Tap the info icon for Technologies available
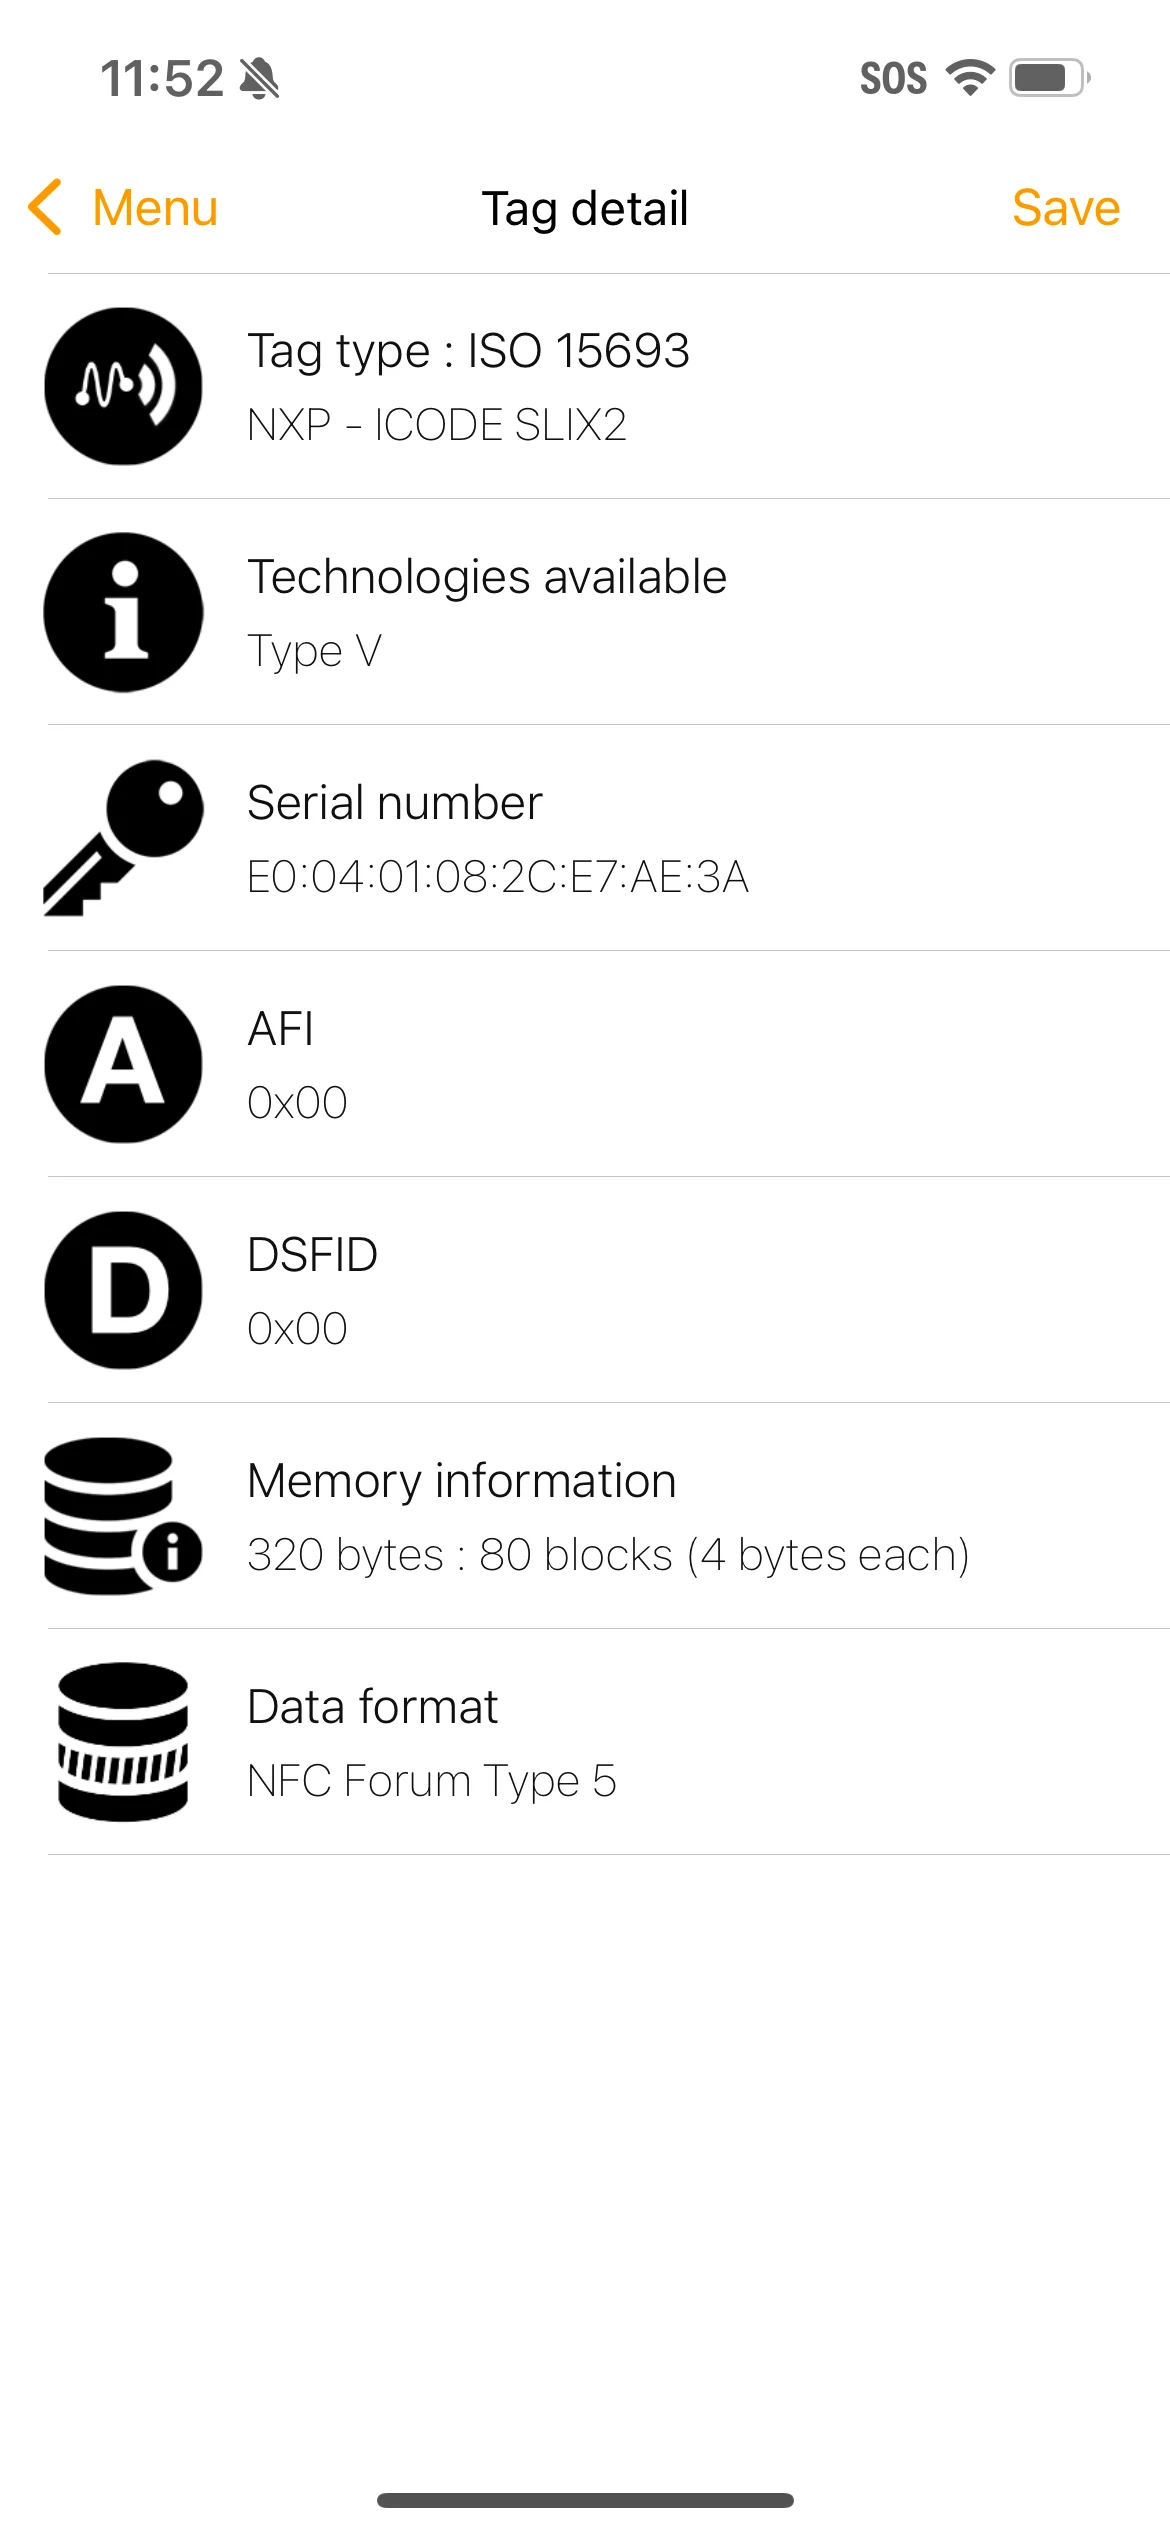 pos(123,612)
